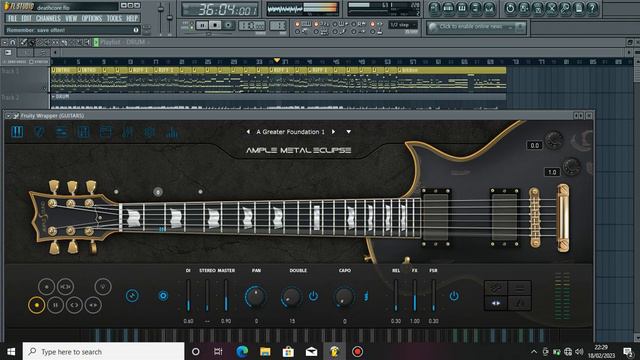Open the Fruity Wrapper window menu arrow
The image size is (640, 360).
tap(8, 116)
